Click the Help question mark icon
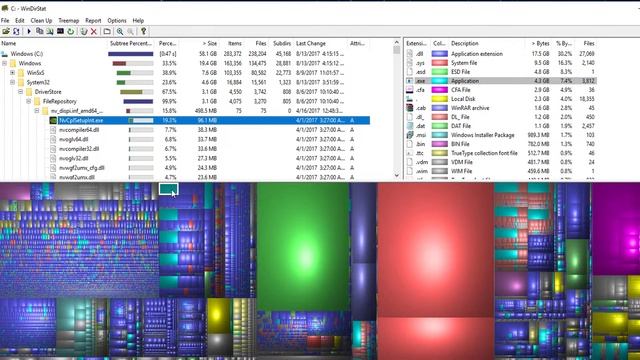640x360 pixels. pos(143,31)
